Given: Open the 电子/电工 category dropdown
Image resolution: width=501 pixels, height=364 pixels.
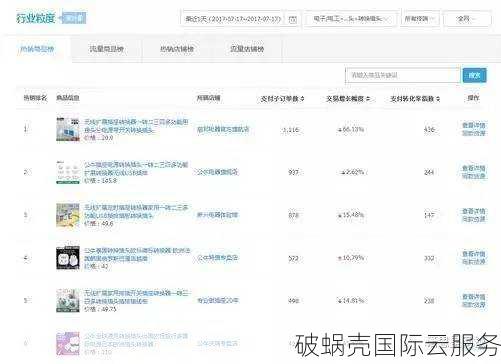Looking at the screenshot, I should tap(350, 19).
